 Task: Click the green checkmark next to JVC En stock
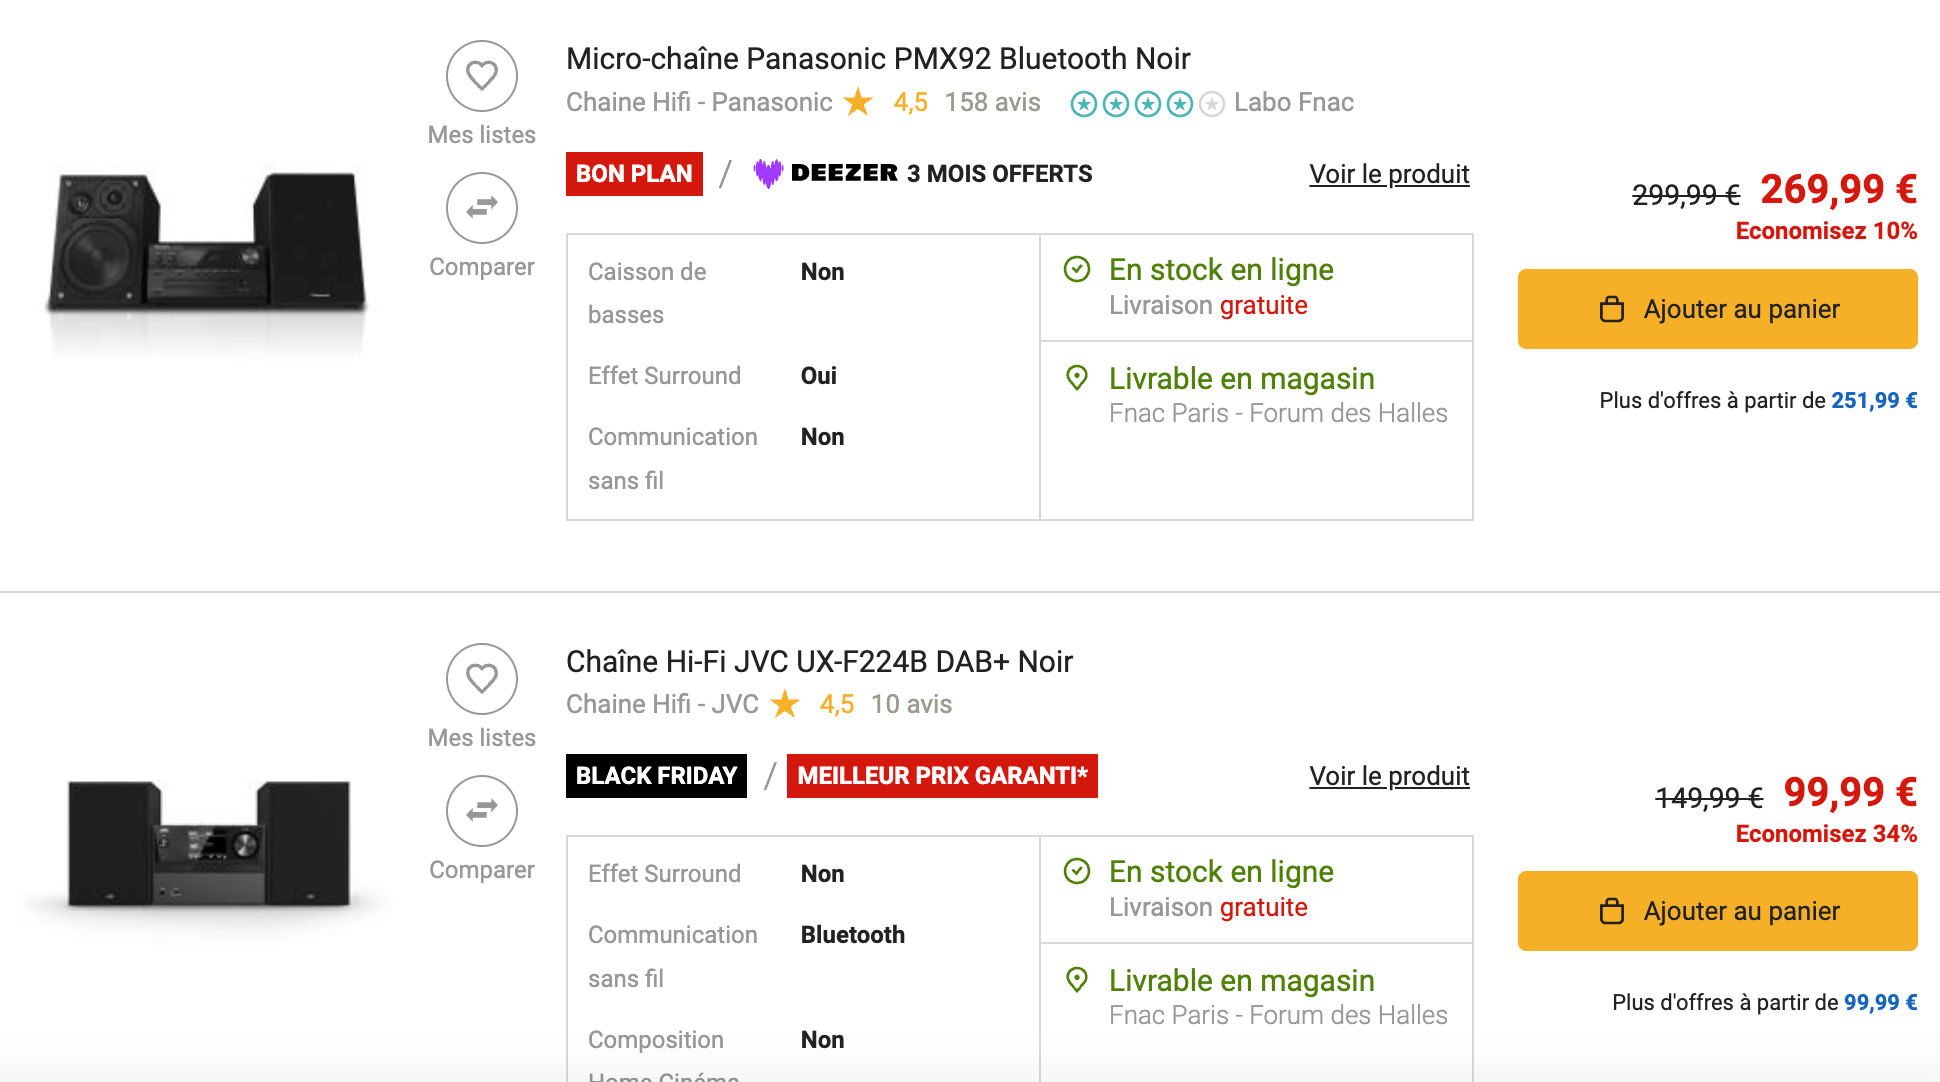(x=1077, y=871)
